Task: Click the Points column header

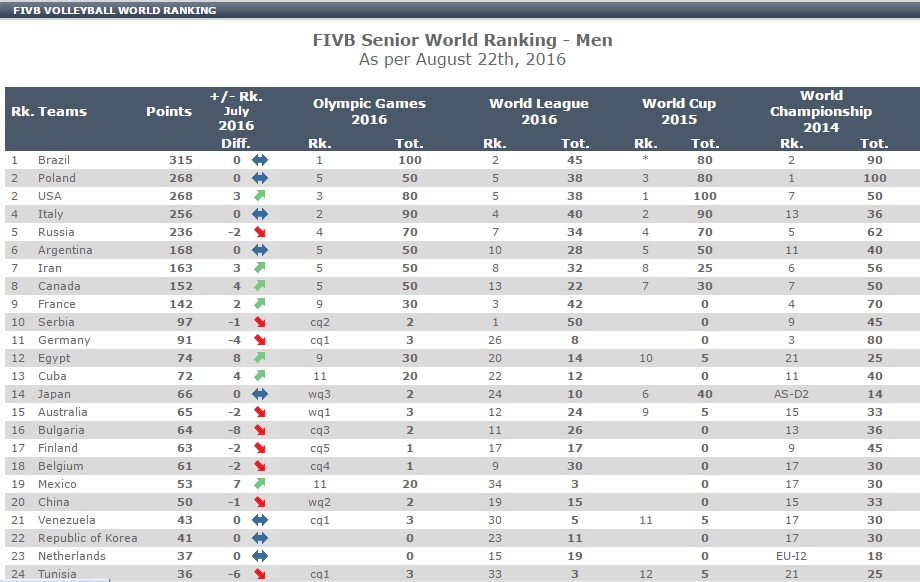Action: tap(169, 111)
